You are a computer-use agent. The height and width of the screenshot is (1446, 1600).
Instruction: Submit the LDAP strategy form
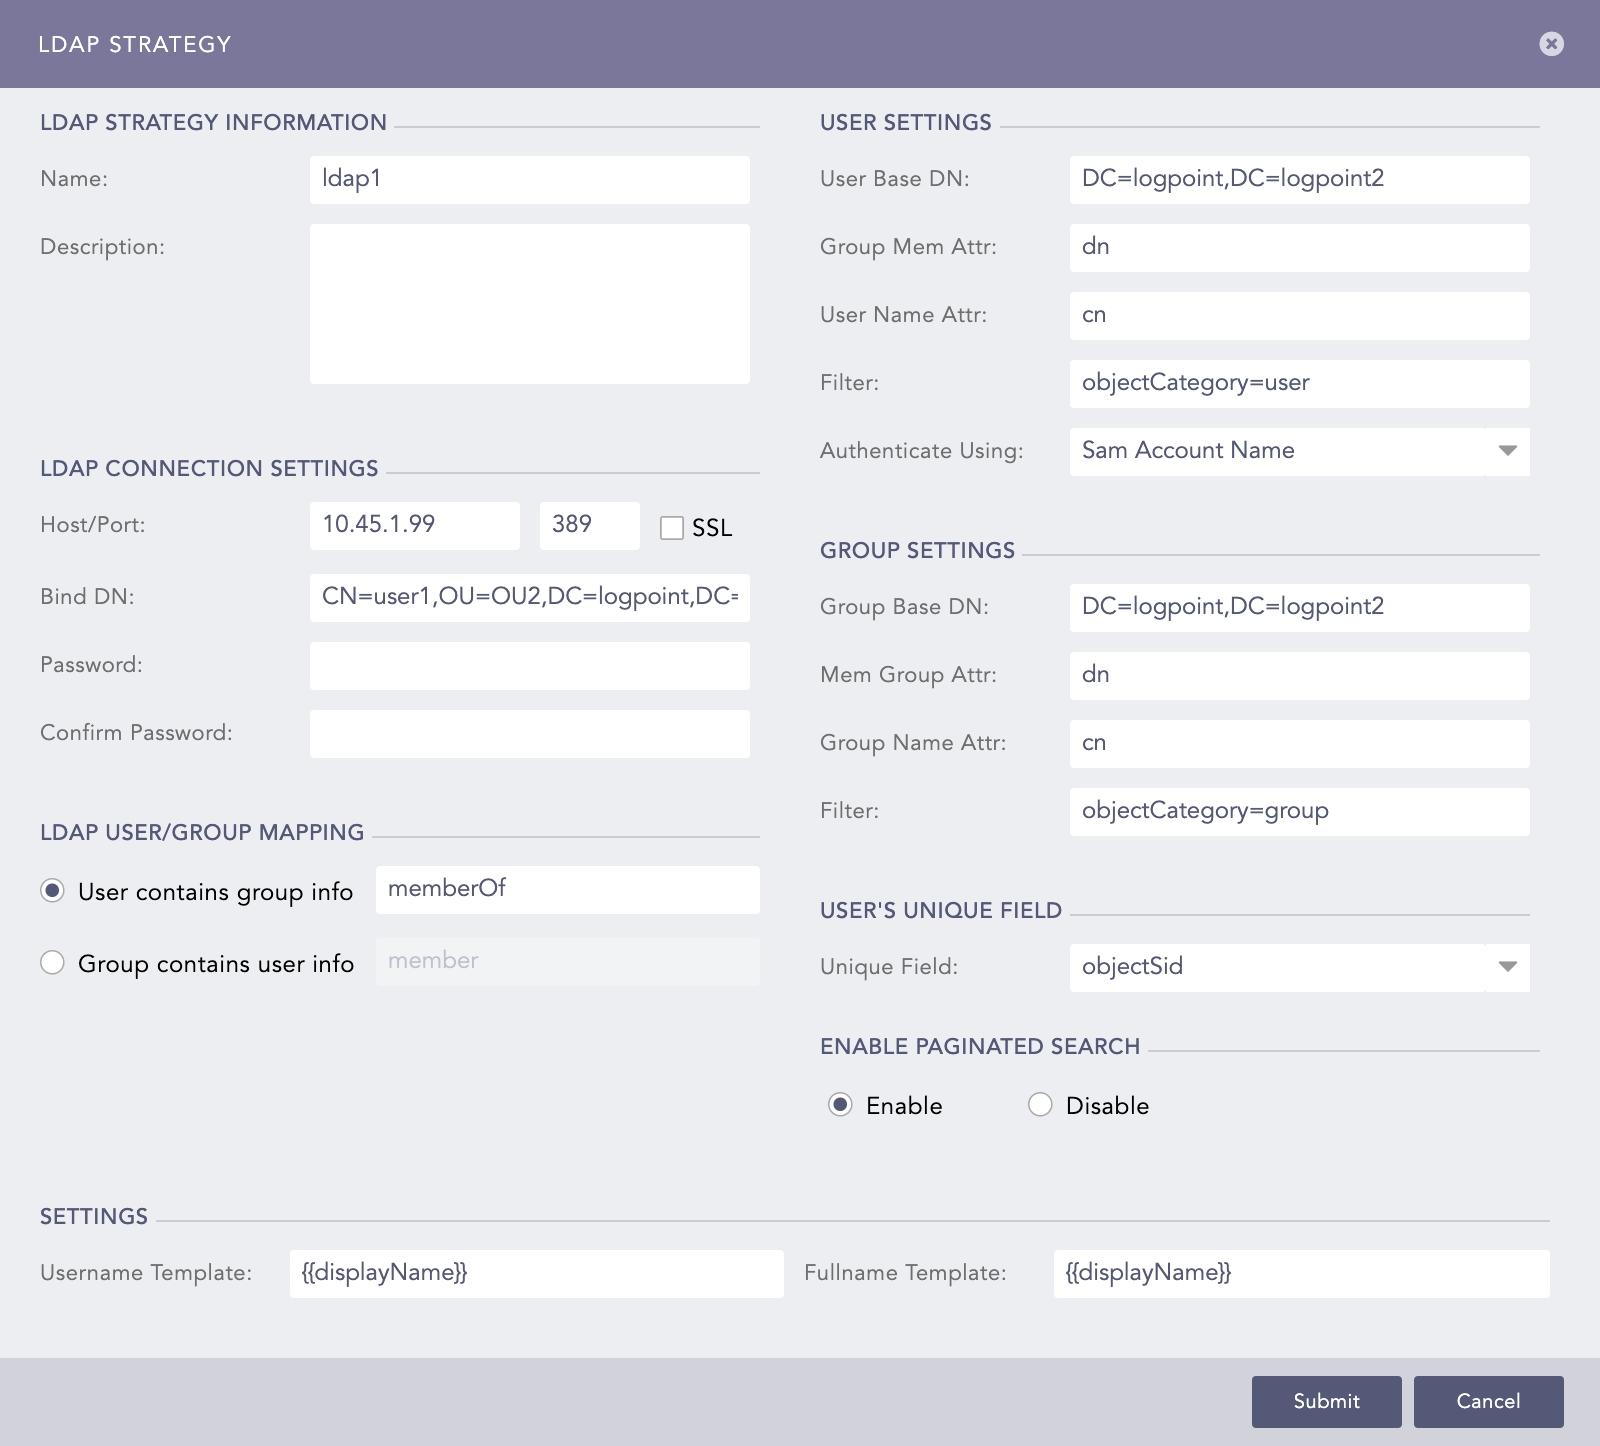(1326, 1402)
